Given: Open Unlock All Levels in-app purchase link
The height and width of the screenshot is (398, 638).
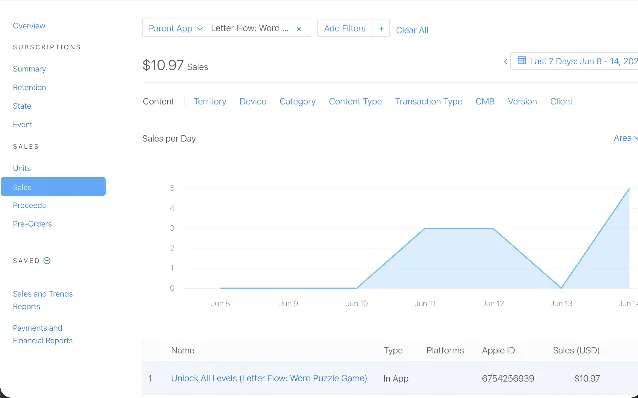Looking at the screenshot, I should coord(269,378).
